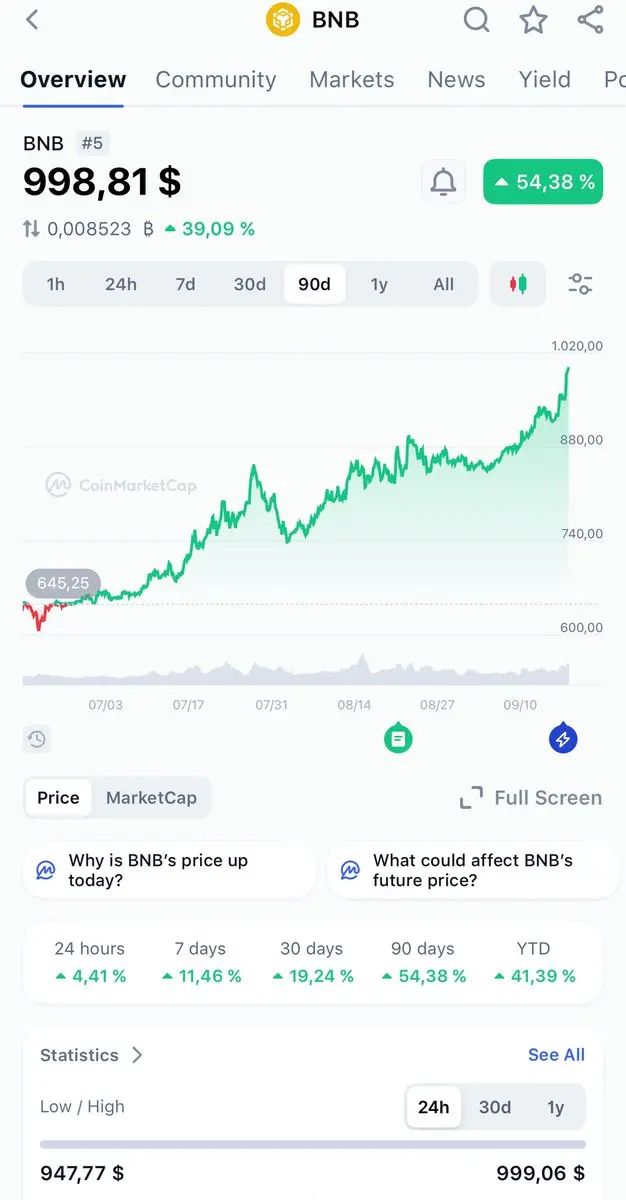Switch chart to MarketCap

click(x=151, y=798)
